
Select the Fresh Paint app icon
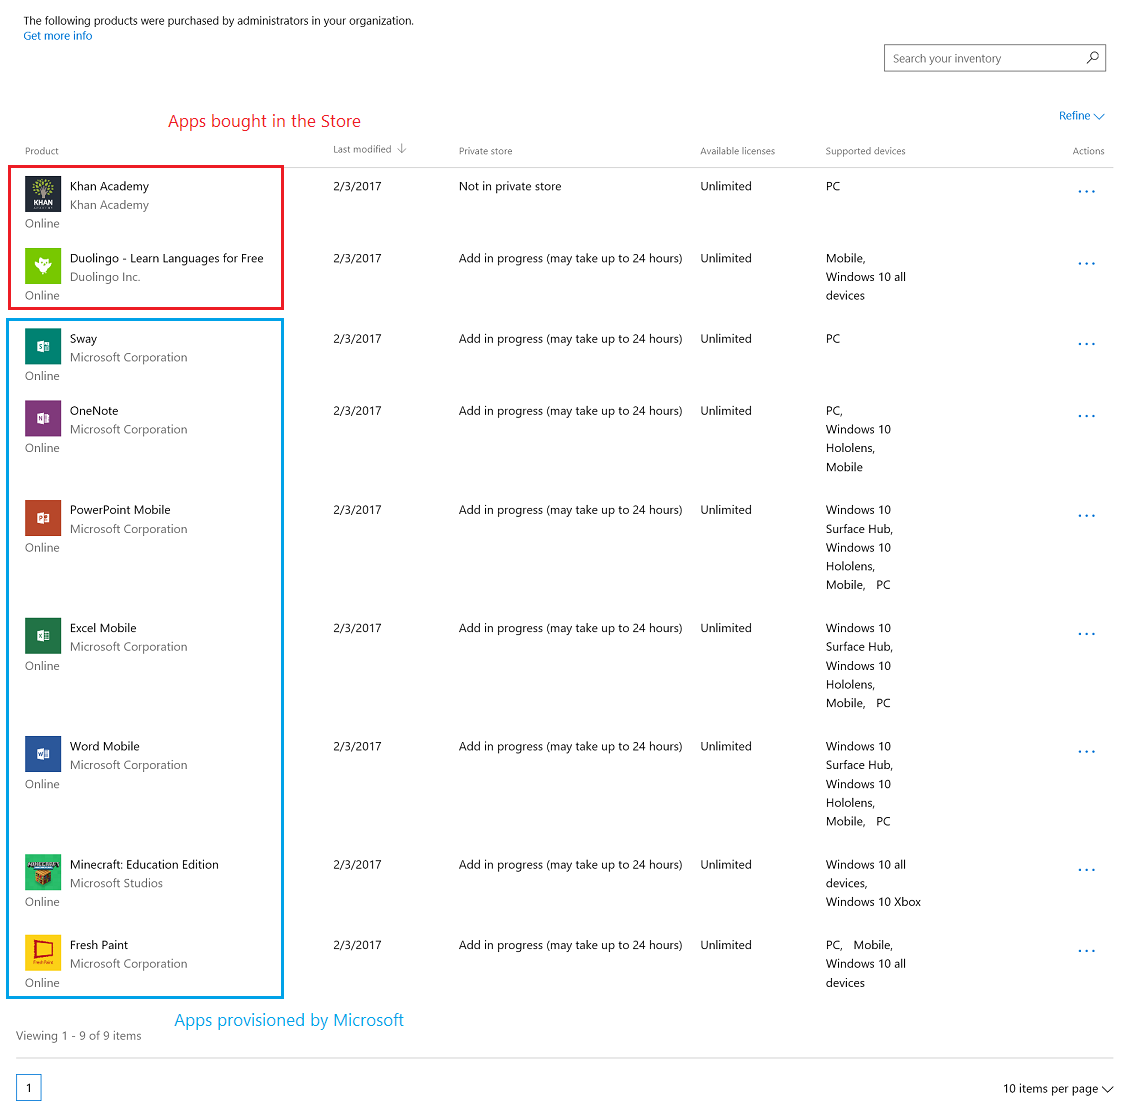pyautogui.click(x=43, y=953)
